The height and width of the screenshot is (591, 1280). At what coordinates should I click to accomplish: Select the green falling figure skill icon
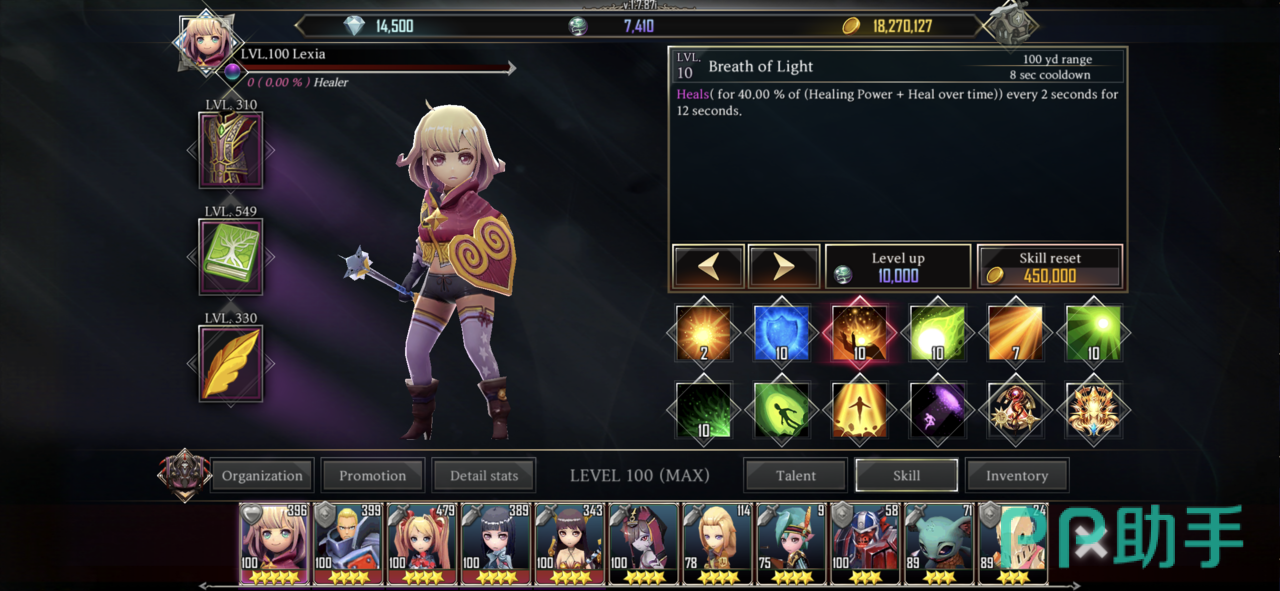tap(781, 411)
